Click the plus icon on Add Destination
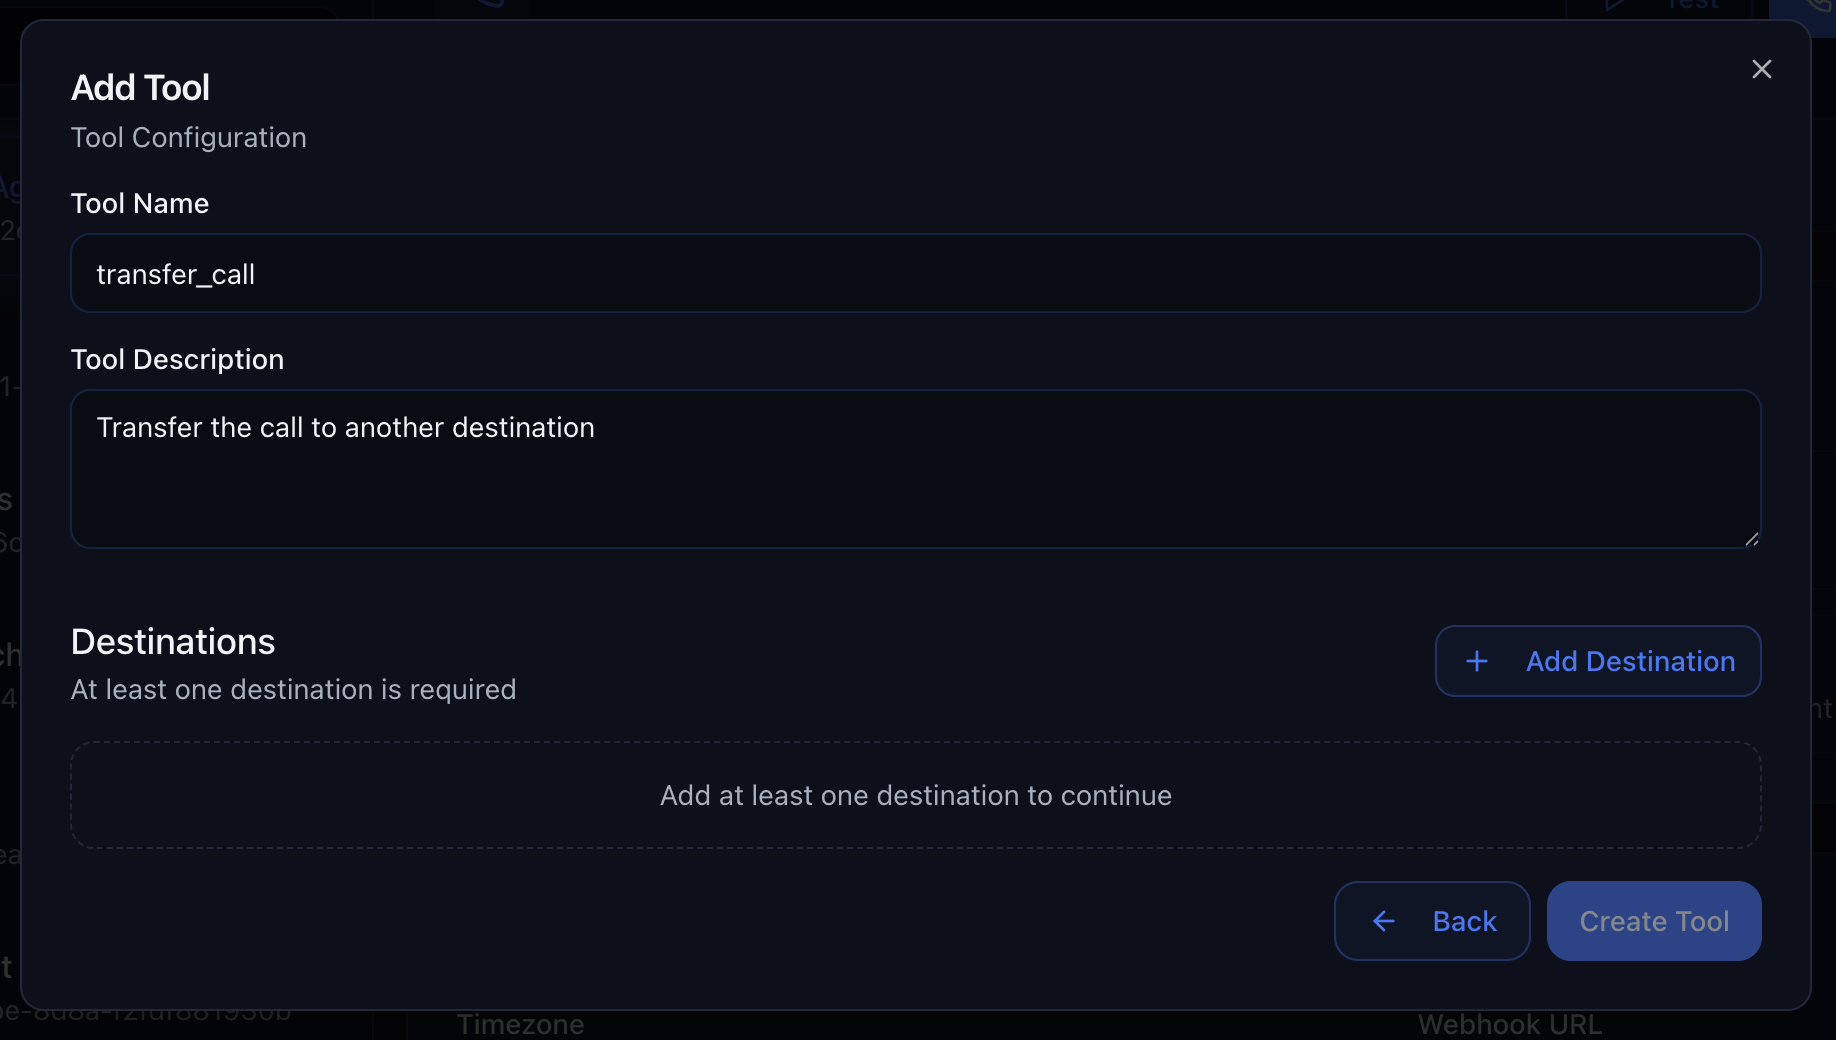The image size is (1836, 1040). [1478, 661]
